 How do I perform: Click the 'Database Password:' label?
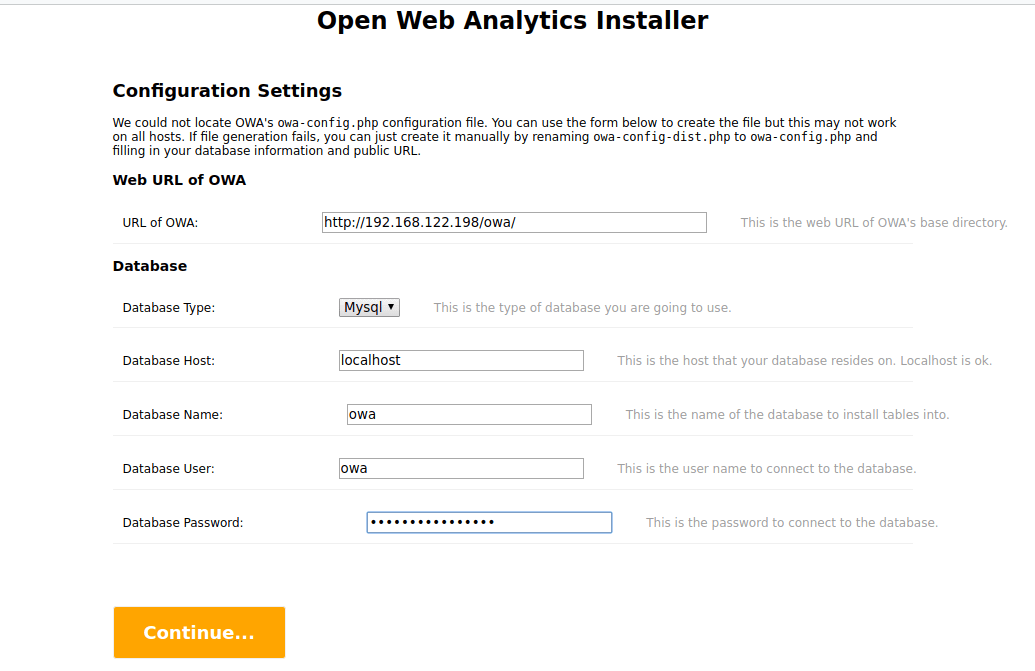183,523
